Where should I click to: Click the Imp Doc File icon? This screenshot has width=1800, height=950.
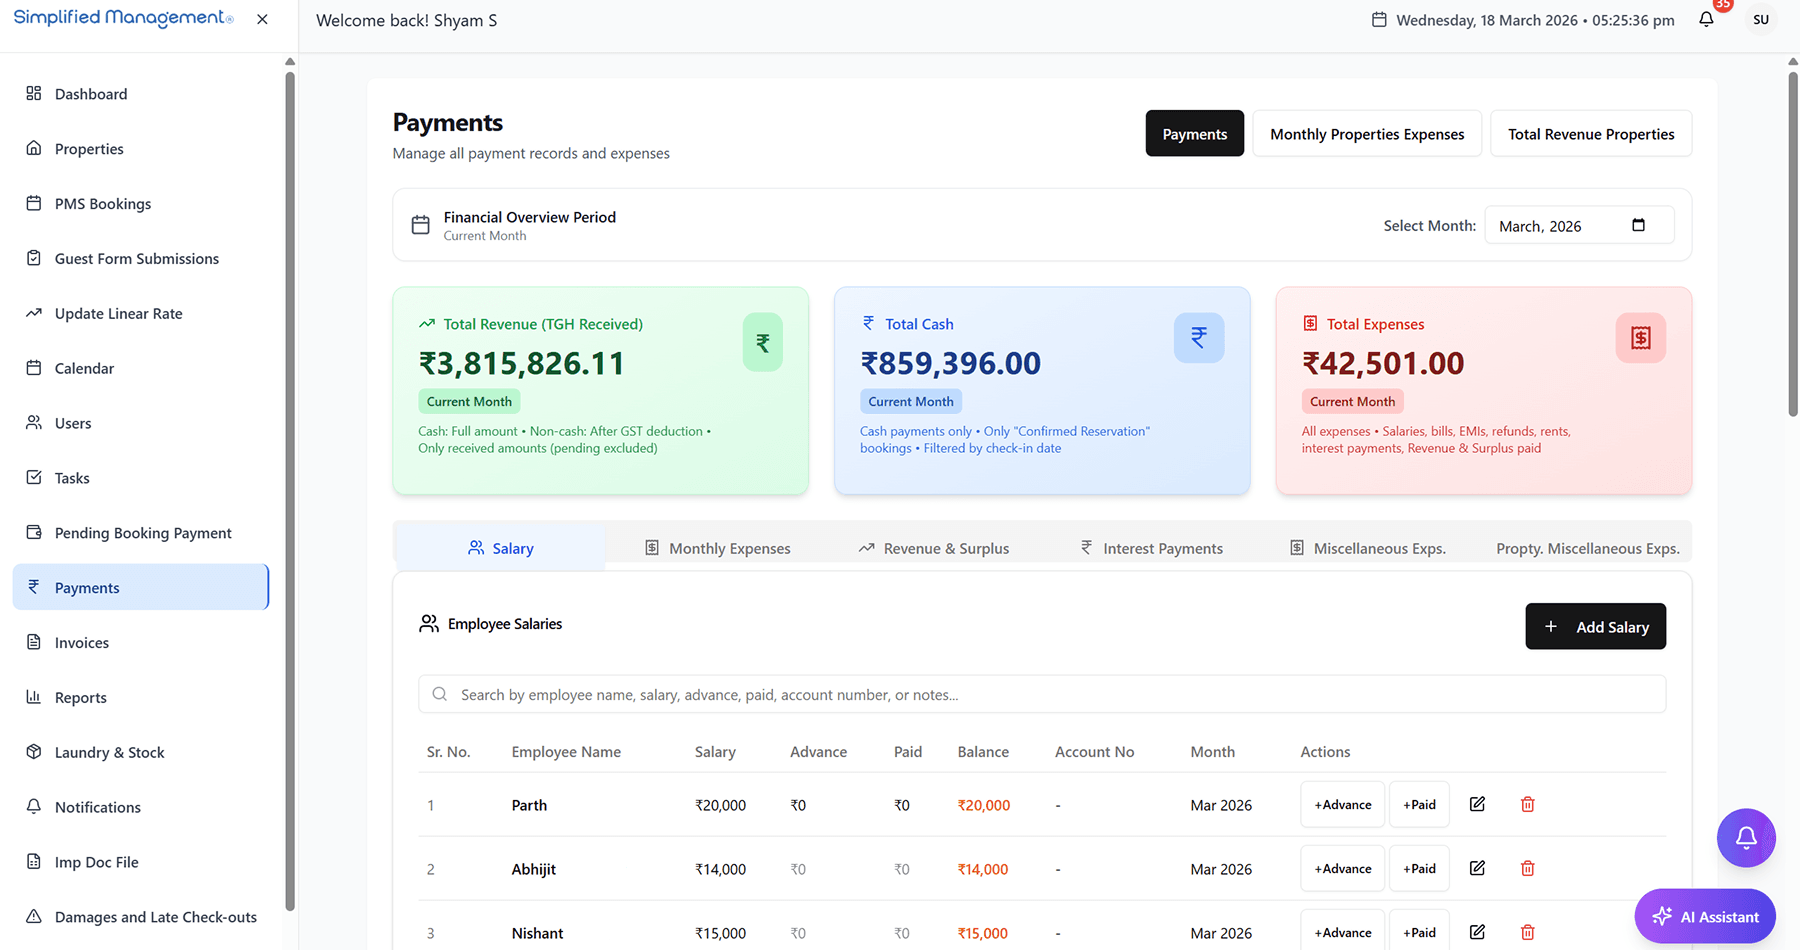pyautogui.click(x=34, y=861)
